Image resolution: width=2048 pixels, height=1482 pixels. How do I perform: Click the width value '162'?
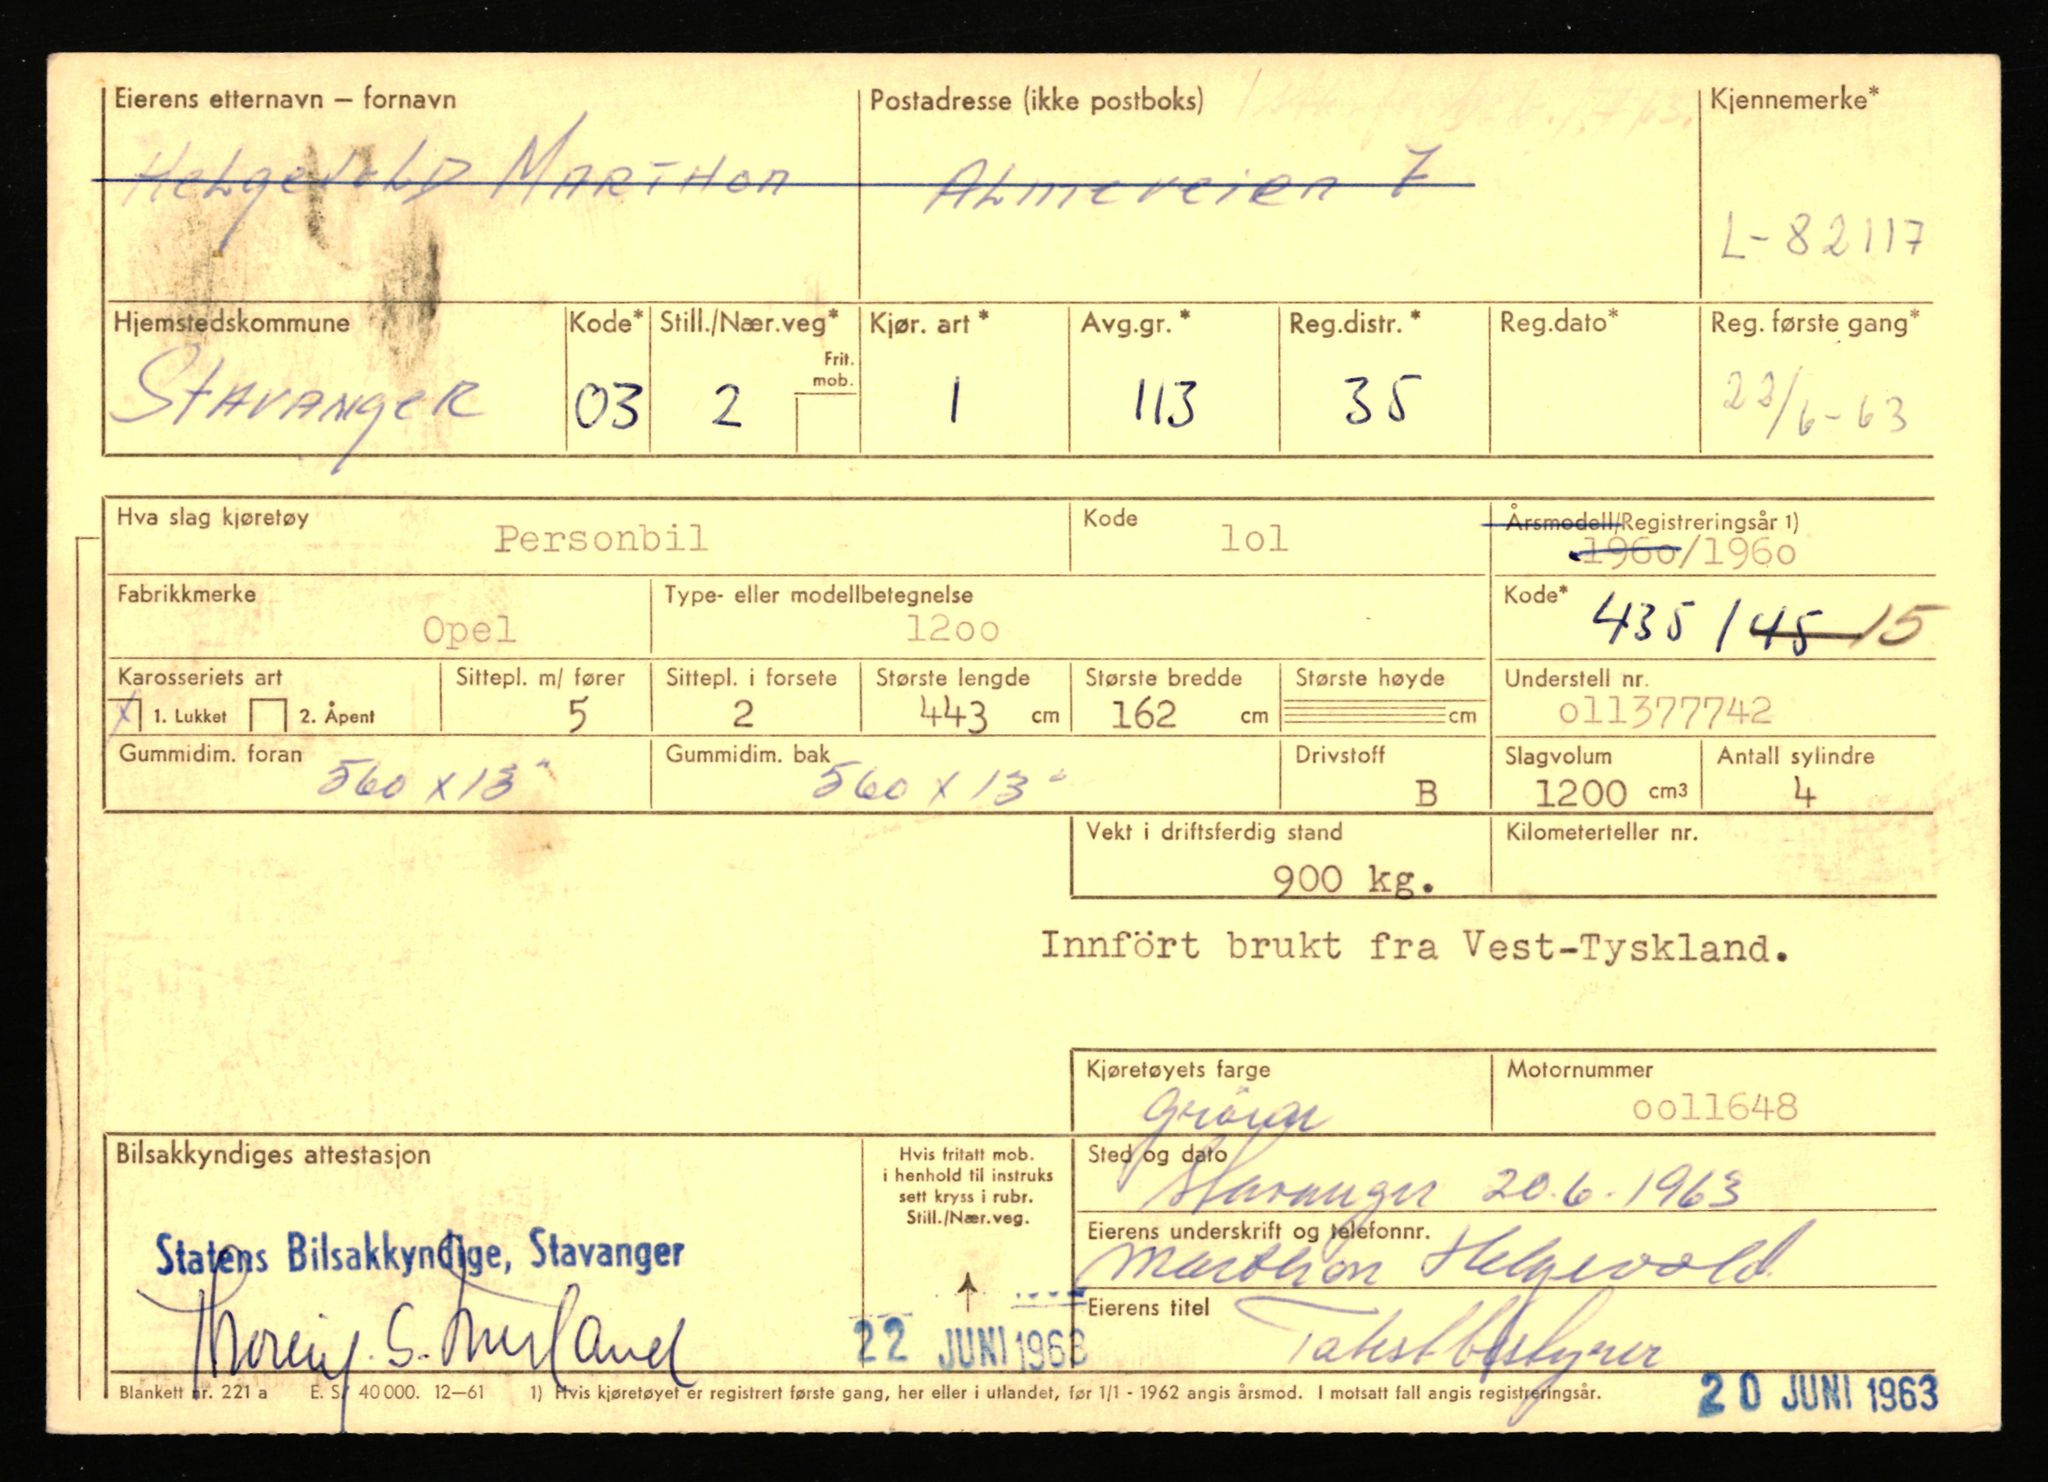click(x=1143, y=714)
